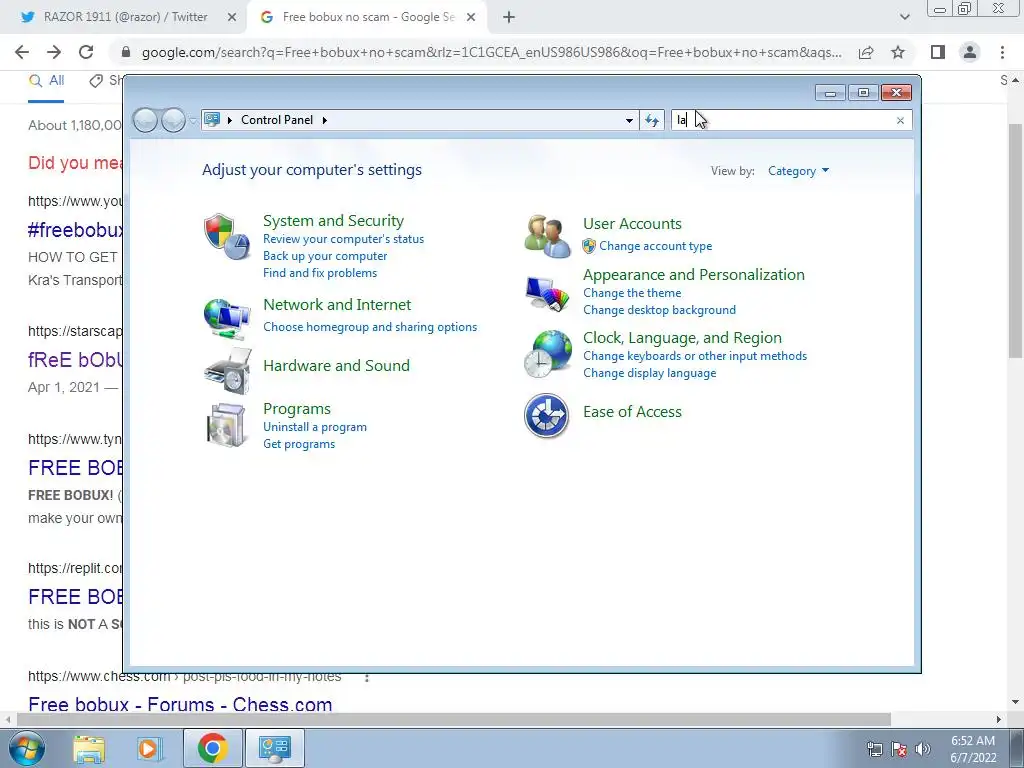
Task: Open a new Chrome tab
Action: click(509, 17)
